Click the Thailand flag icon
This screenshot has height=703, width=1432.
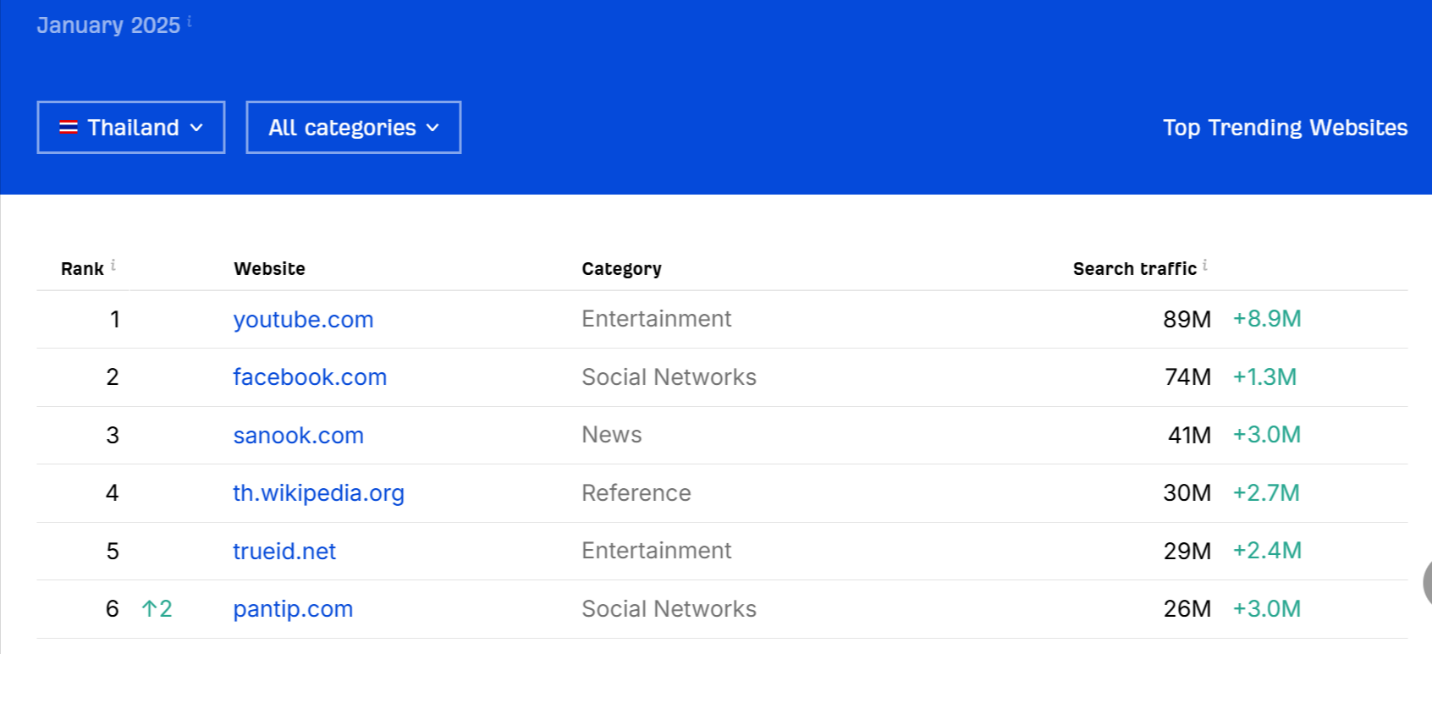68,127
